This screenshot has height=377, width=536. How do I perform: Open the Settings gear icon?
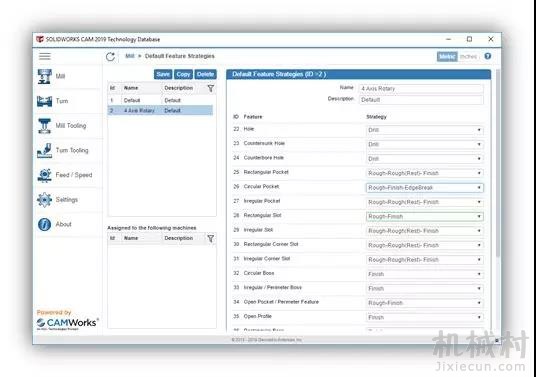click(x=45, y=200)
